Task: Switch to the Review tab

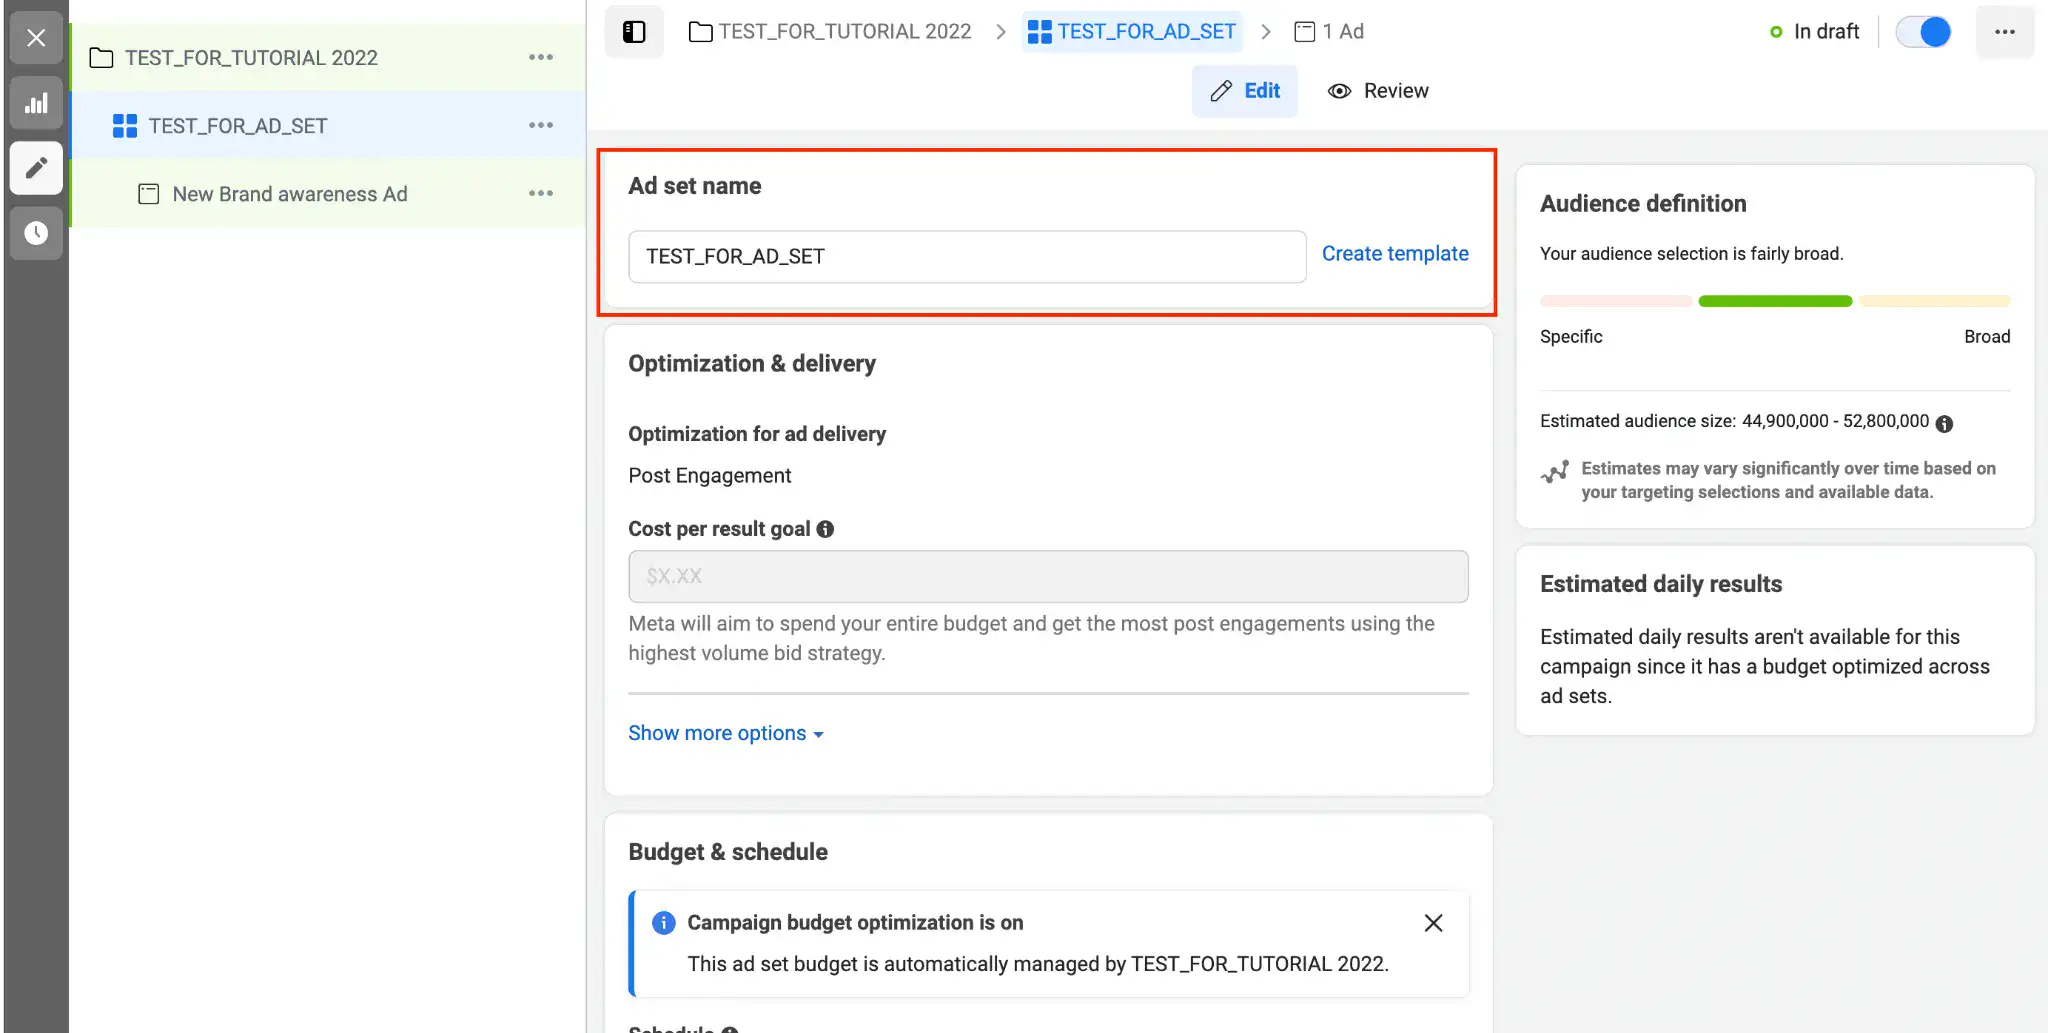Action: [1378, 91]
